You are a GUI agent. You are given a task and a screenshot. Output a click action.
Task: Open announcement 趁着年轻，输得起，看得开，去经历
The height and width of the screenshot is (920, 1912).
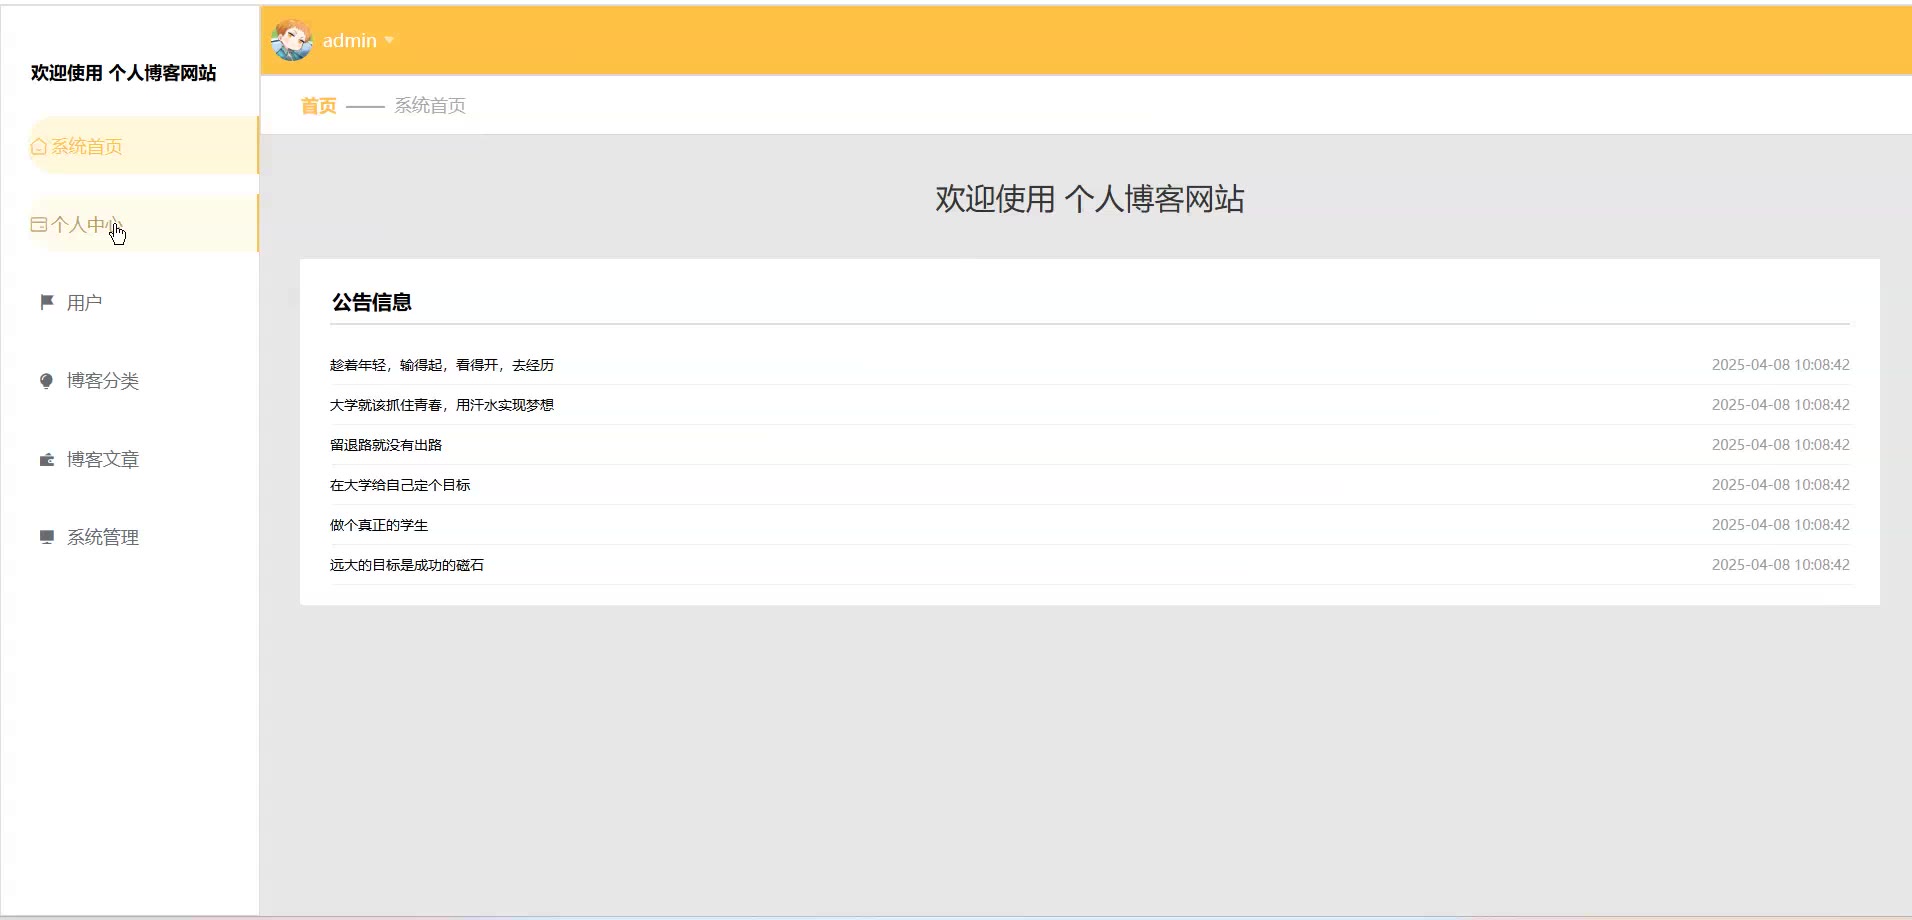click(x=442, y=365)
